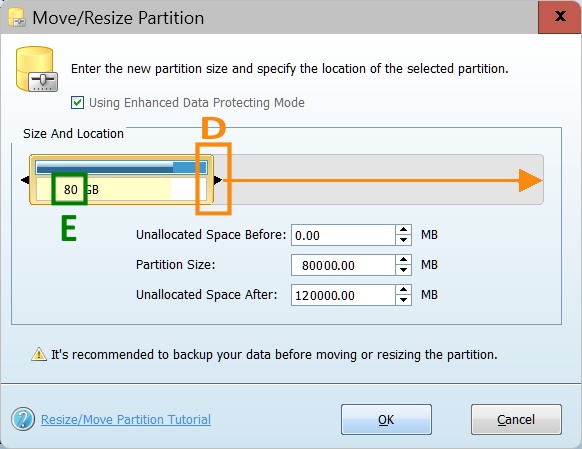Open the Resize/Move Partition Tutorial link
Screen dimensions: 582x449
tap(126, 419)
